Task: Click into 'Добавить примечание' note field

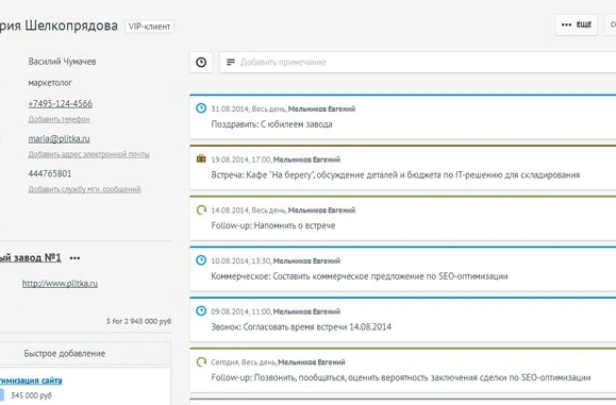Action: tap(400, 62)
